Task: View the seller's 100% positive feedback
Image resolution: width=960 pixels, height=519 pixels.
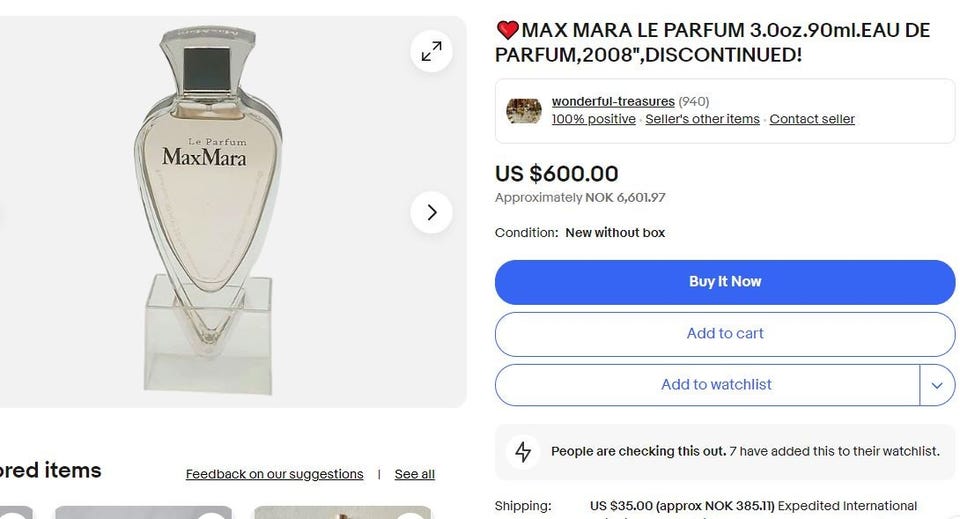Action: coord(593,119)
